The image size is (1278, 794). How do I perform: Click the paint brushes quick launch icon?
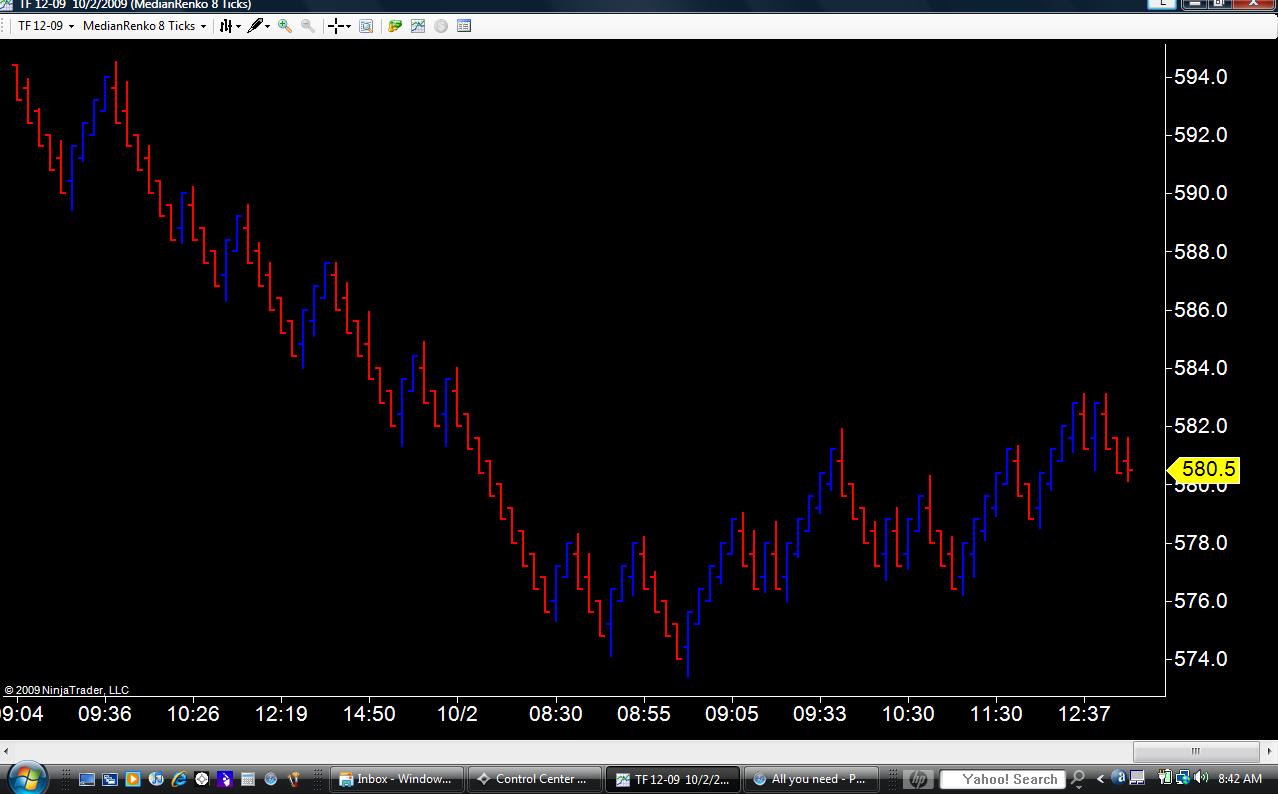pyautogui.click(x=294, y=779)
